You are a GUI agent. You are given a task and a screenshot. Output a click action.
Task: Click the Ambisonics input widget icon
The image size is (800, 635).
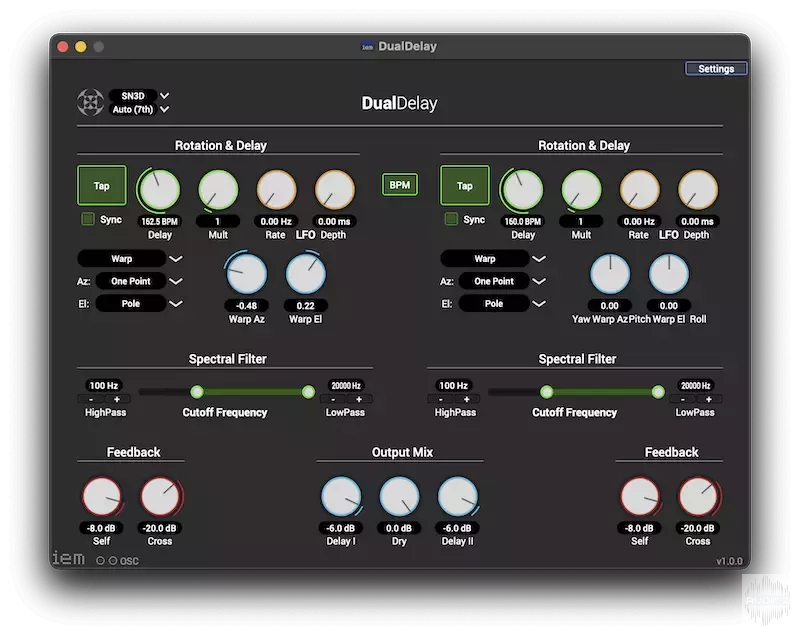pos(90,103)
